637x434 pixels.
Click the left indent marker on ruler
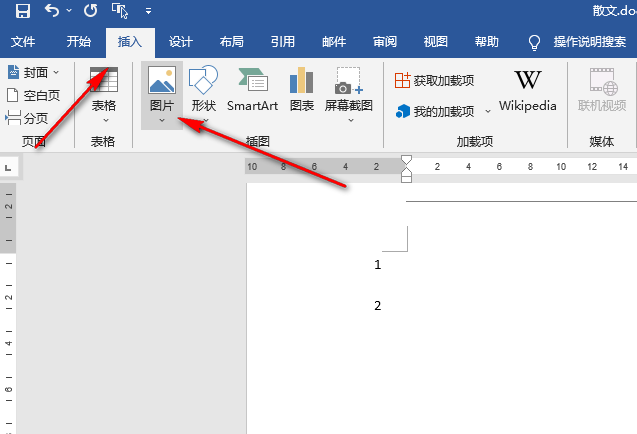(x=406, y=177)
